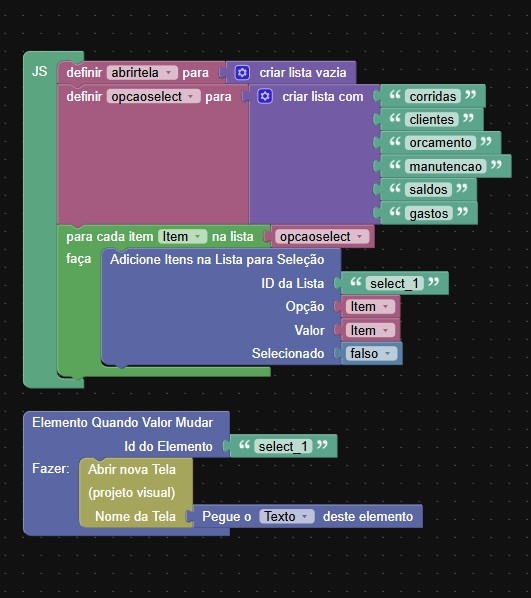Click 'definir' on the opcaoselect block
531x598 pixels.
click(x=84, y=96)
